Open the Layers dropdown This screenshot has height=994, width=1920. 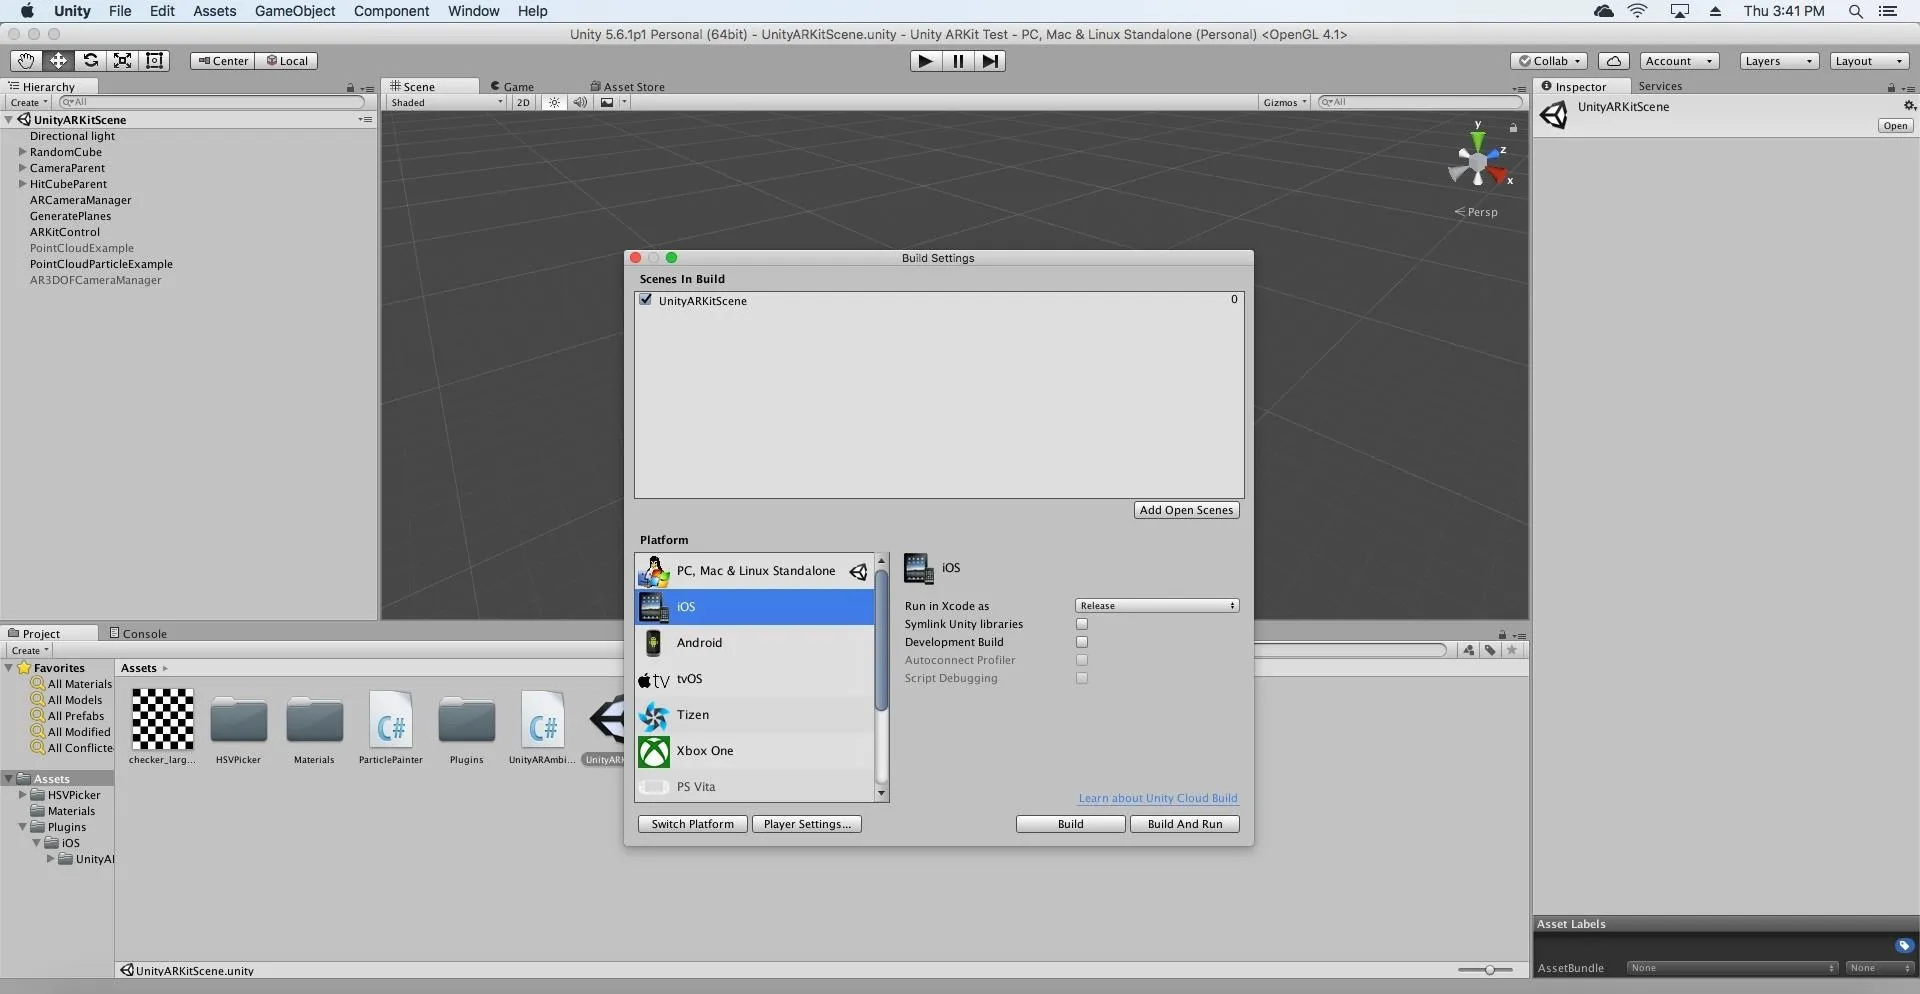point(1778,61)
